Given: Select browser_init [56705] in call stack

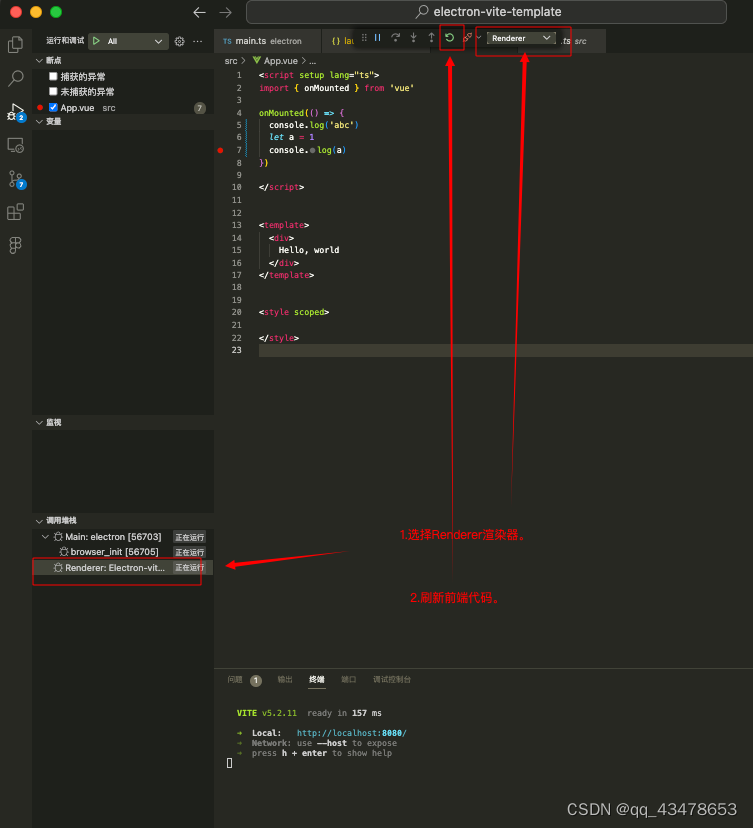Looking at the screenshot, I should pyautogui.click(x=114, y=552).
